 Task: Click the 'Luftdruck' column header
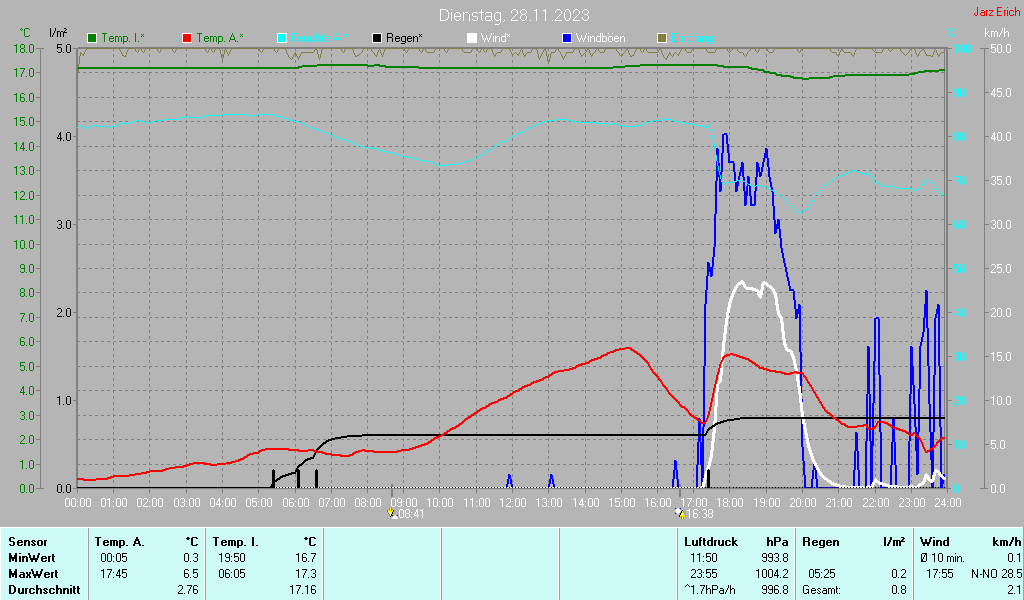click(711, 542)
